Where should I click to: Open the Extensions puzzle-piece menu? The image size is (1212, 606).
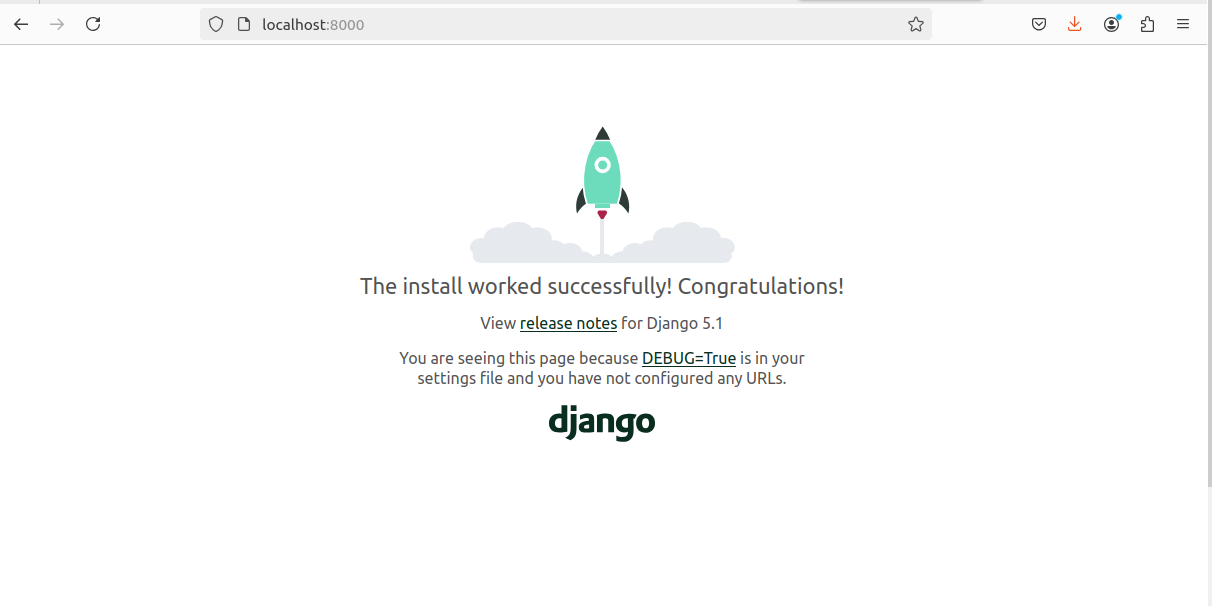click(x=1147, y=24)
